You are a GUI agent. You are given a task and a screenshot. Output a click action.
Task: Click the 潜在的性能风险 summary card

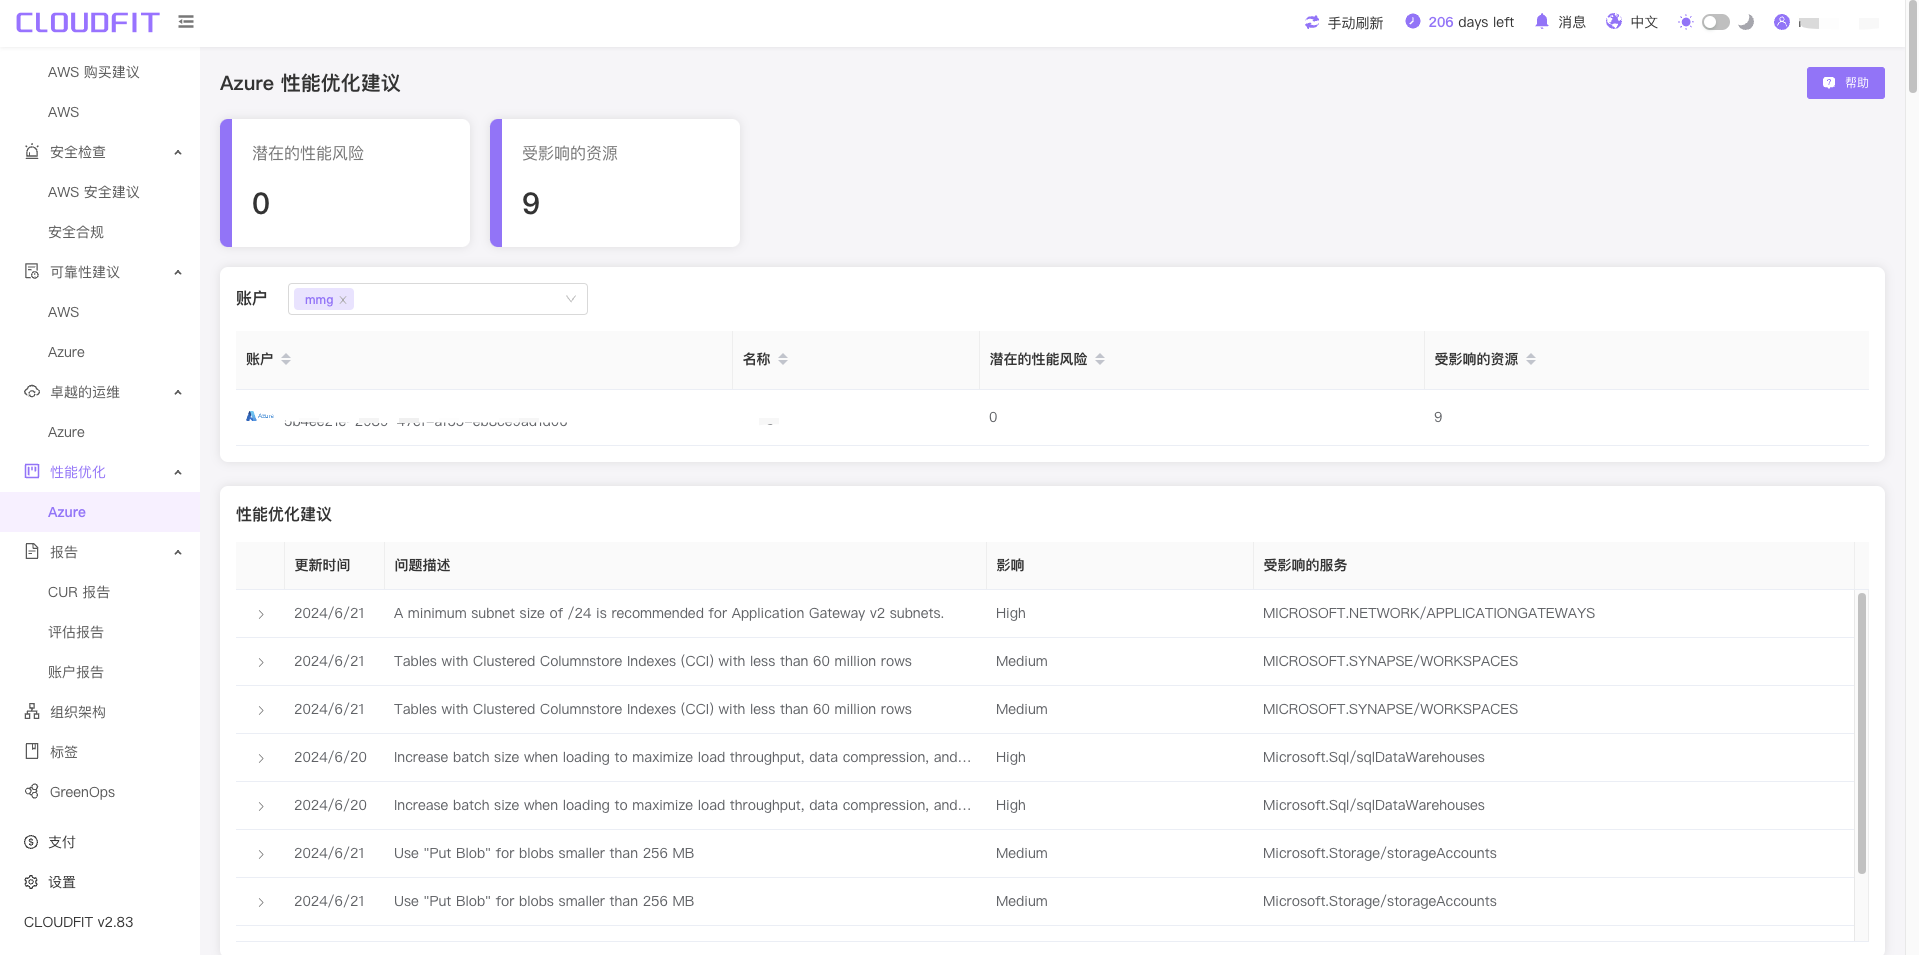pyautogui.click(x=345, y=183)
